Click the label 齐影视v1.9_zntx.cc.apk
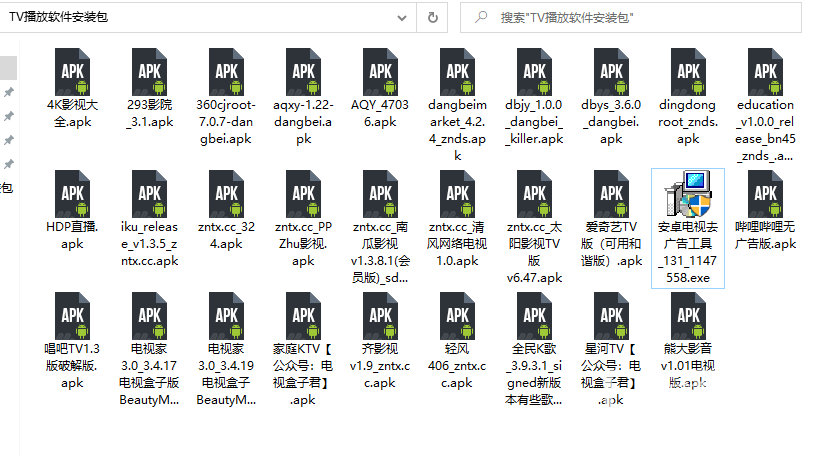The image size is (813, 455). (x=380, y=366)
